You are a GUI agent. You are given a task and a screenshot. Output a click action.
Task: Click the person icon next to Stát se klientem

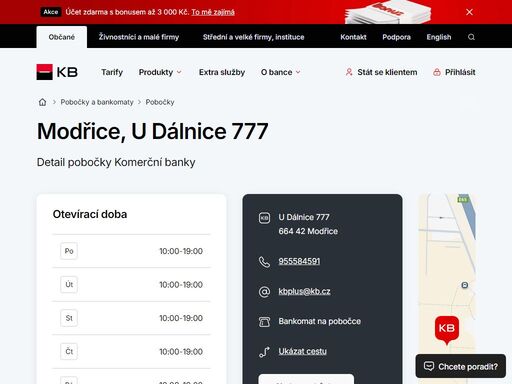pyautogui.click(x=349, y=72)
